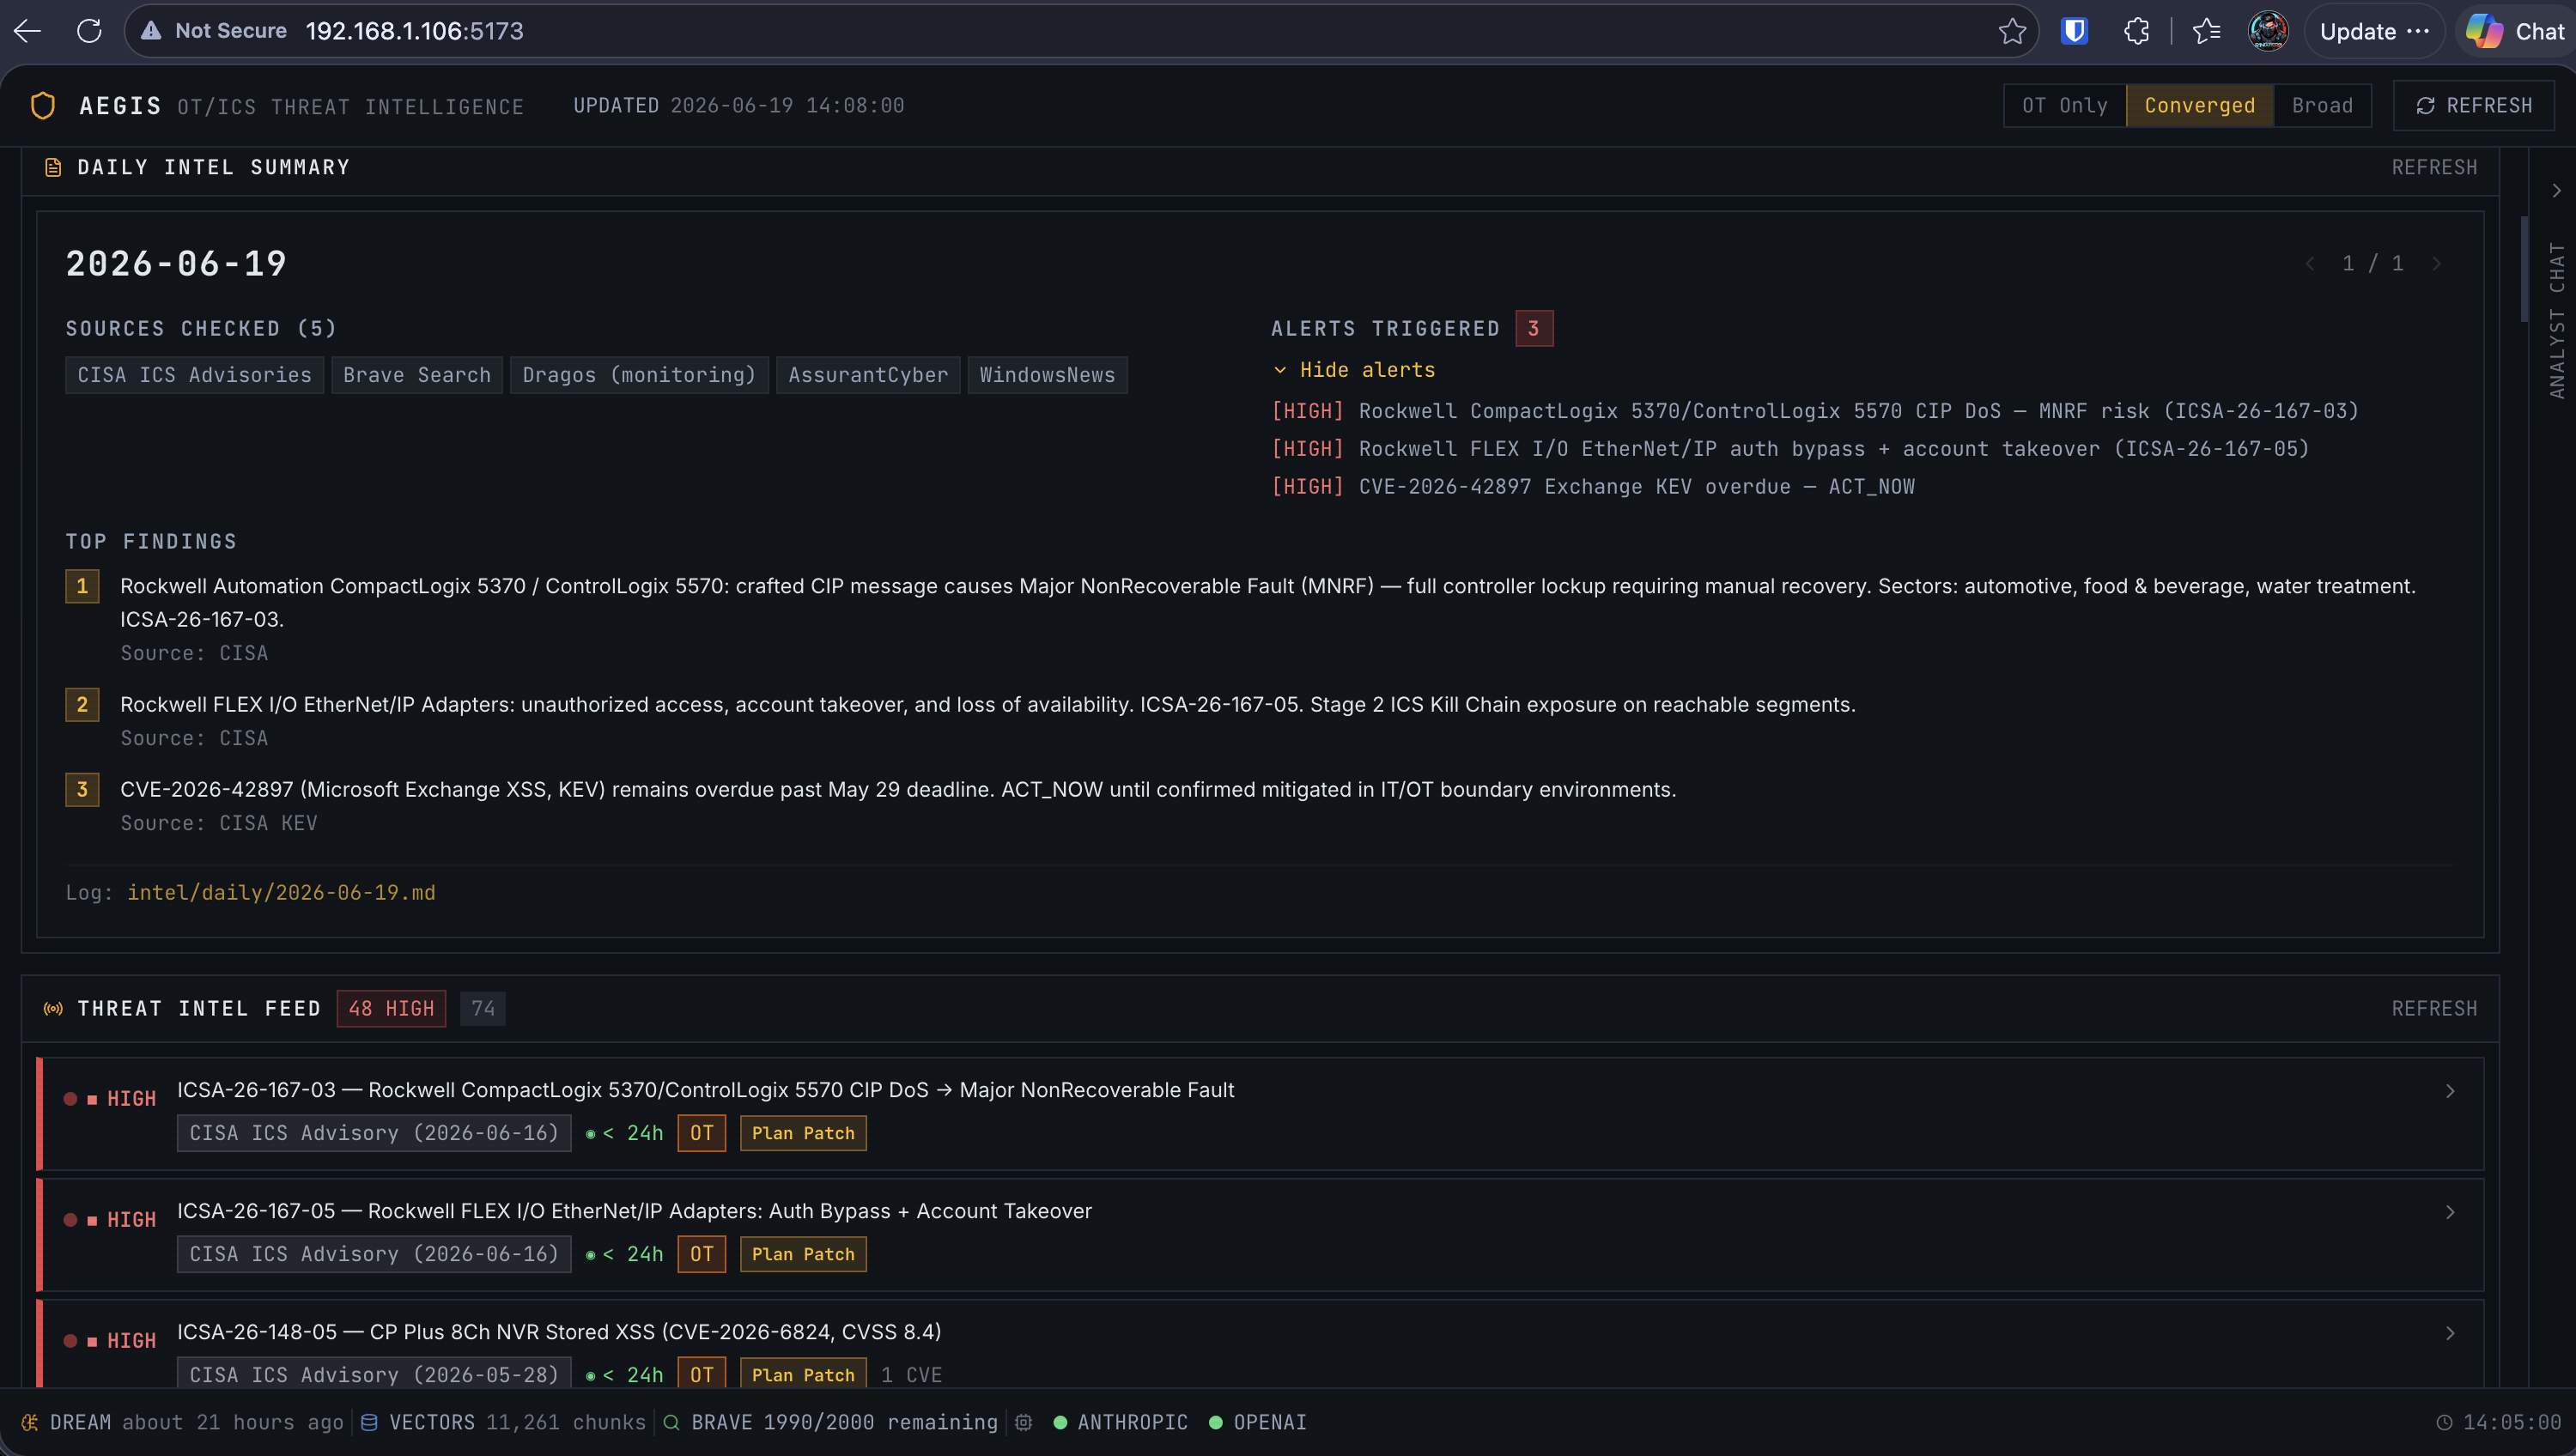
Task: Open ICSA-26-167-03 Rockwell CompactLogix feed title
Action: (x=705, y=1090)
